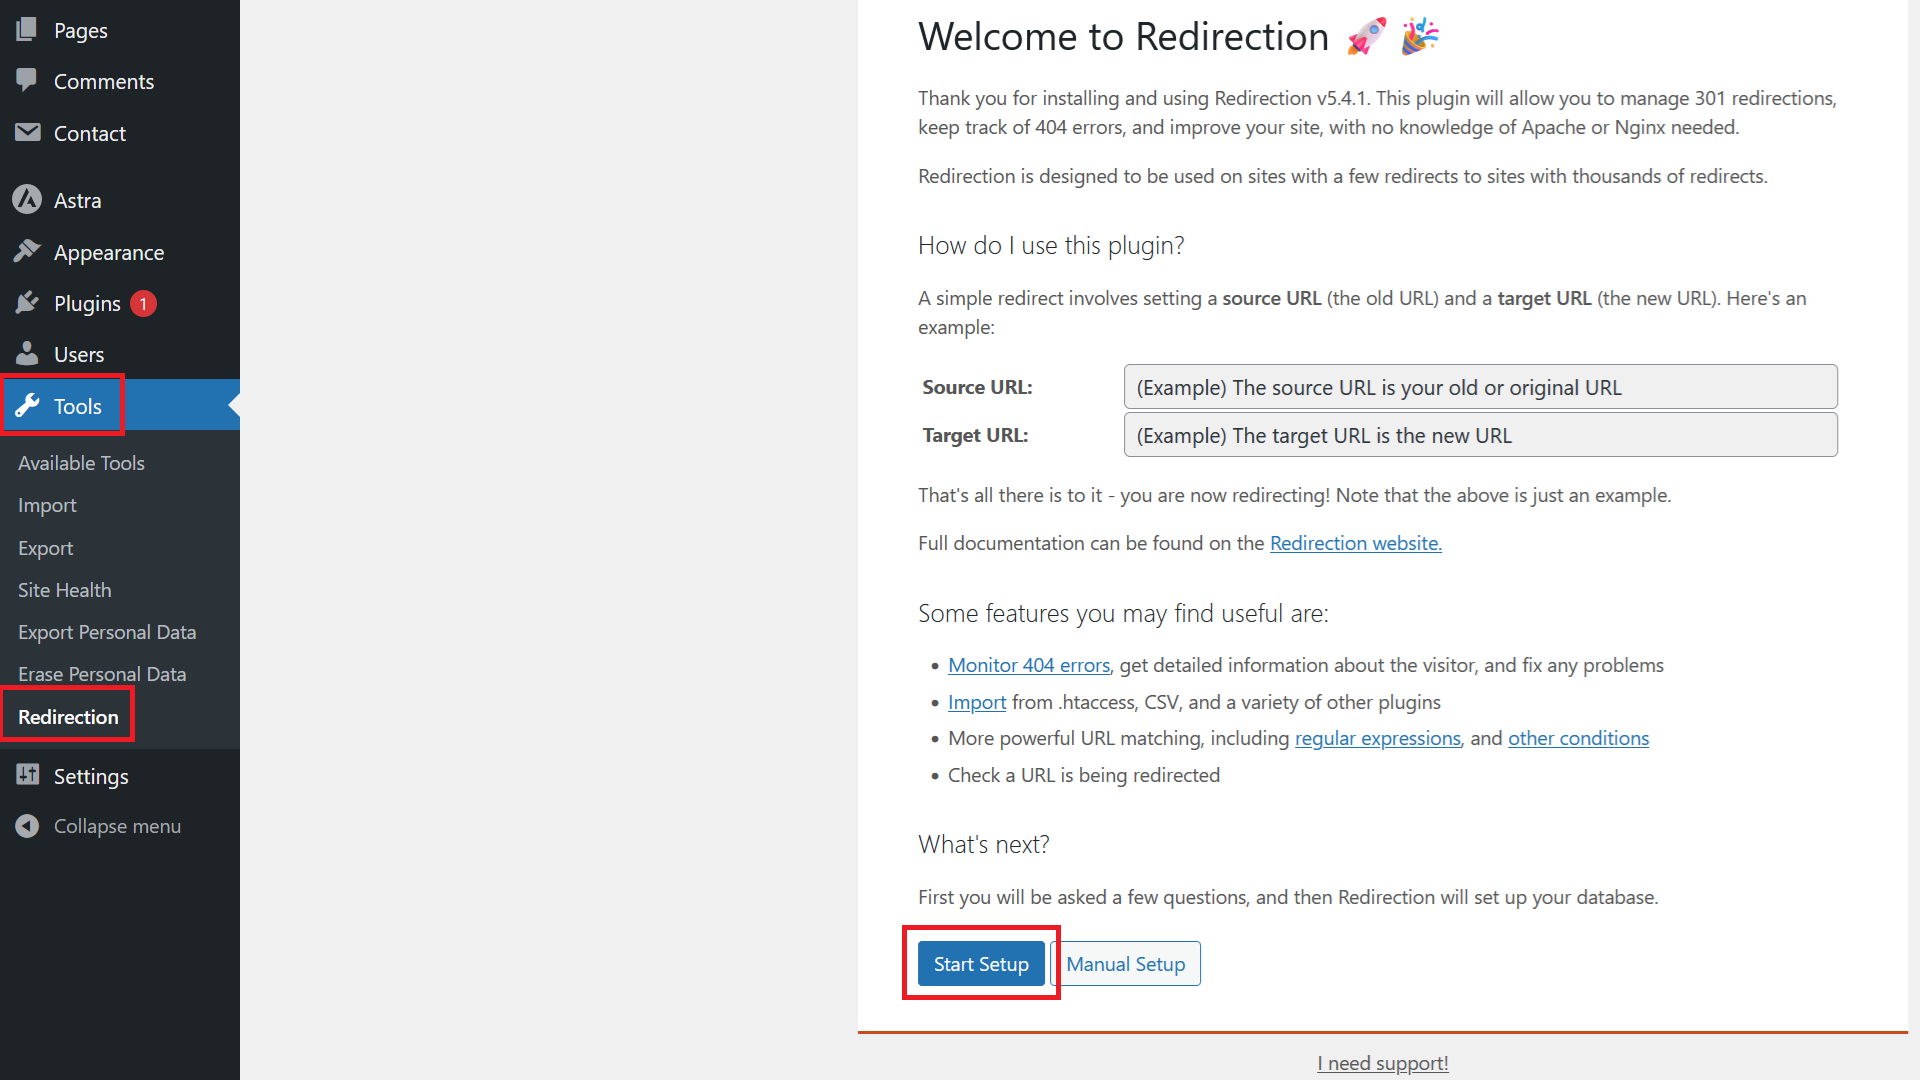This screenshot has width=1920, height=1080.
Task: Click the Plugins icon in sidebar
Action: (x=26, y=303)
